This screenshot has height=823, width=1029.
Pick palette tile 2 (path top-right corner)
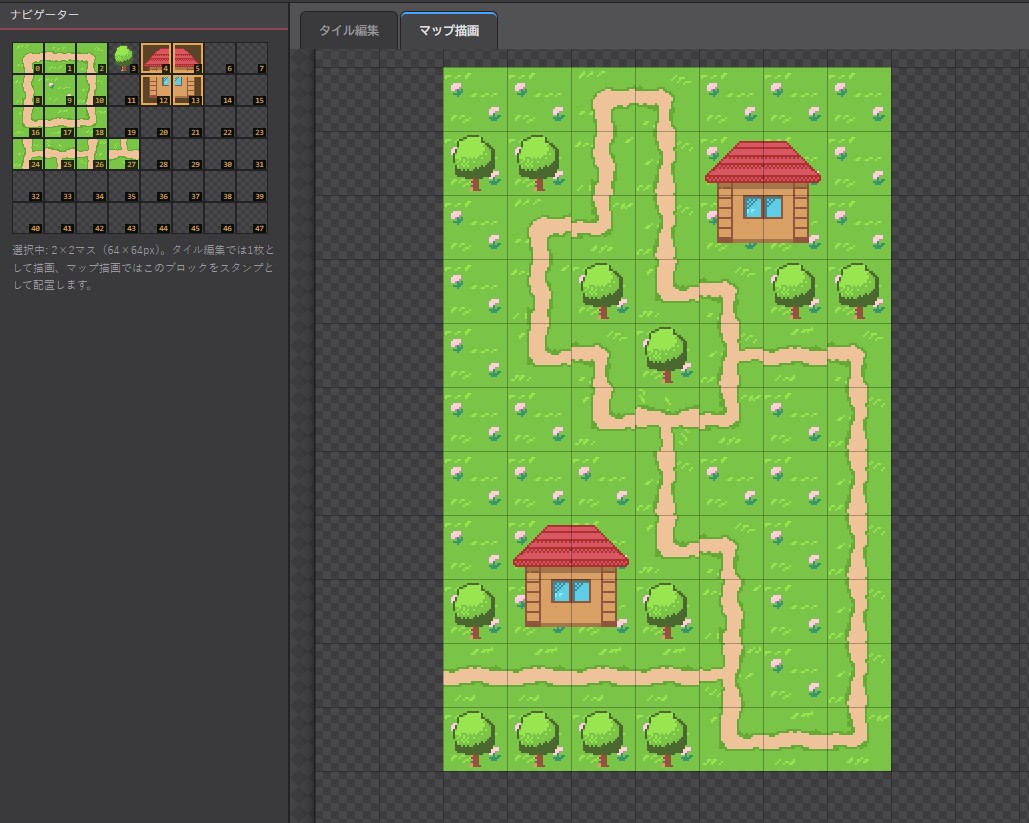(92, 58)
